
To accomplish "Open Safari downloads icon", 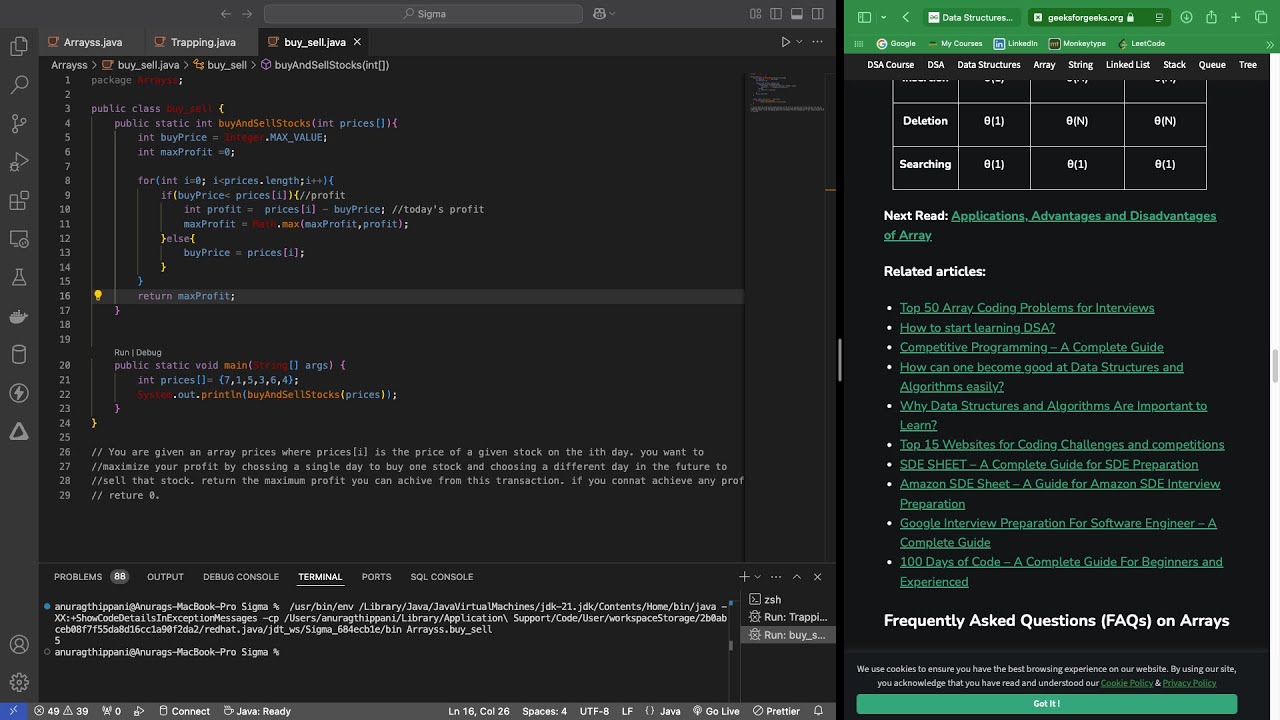I will (x=1186, y=17).
